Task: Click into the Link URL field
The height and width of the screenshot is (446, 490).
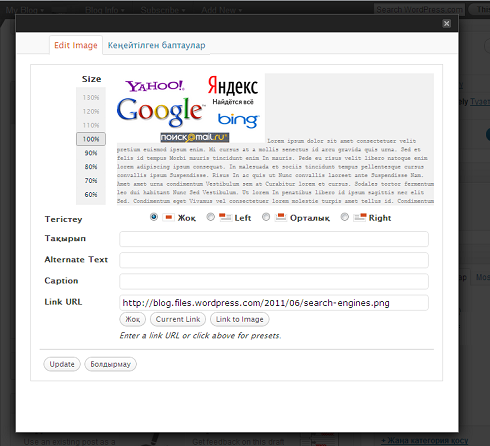Action: tap(274, 303)
